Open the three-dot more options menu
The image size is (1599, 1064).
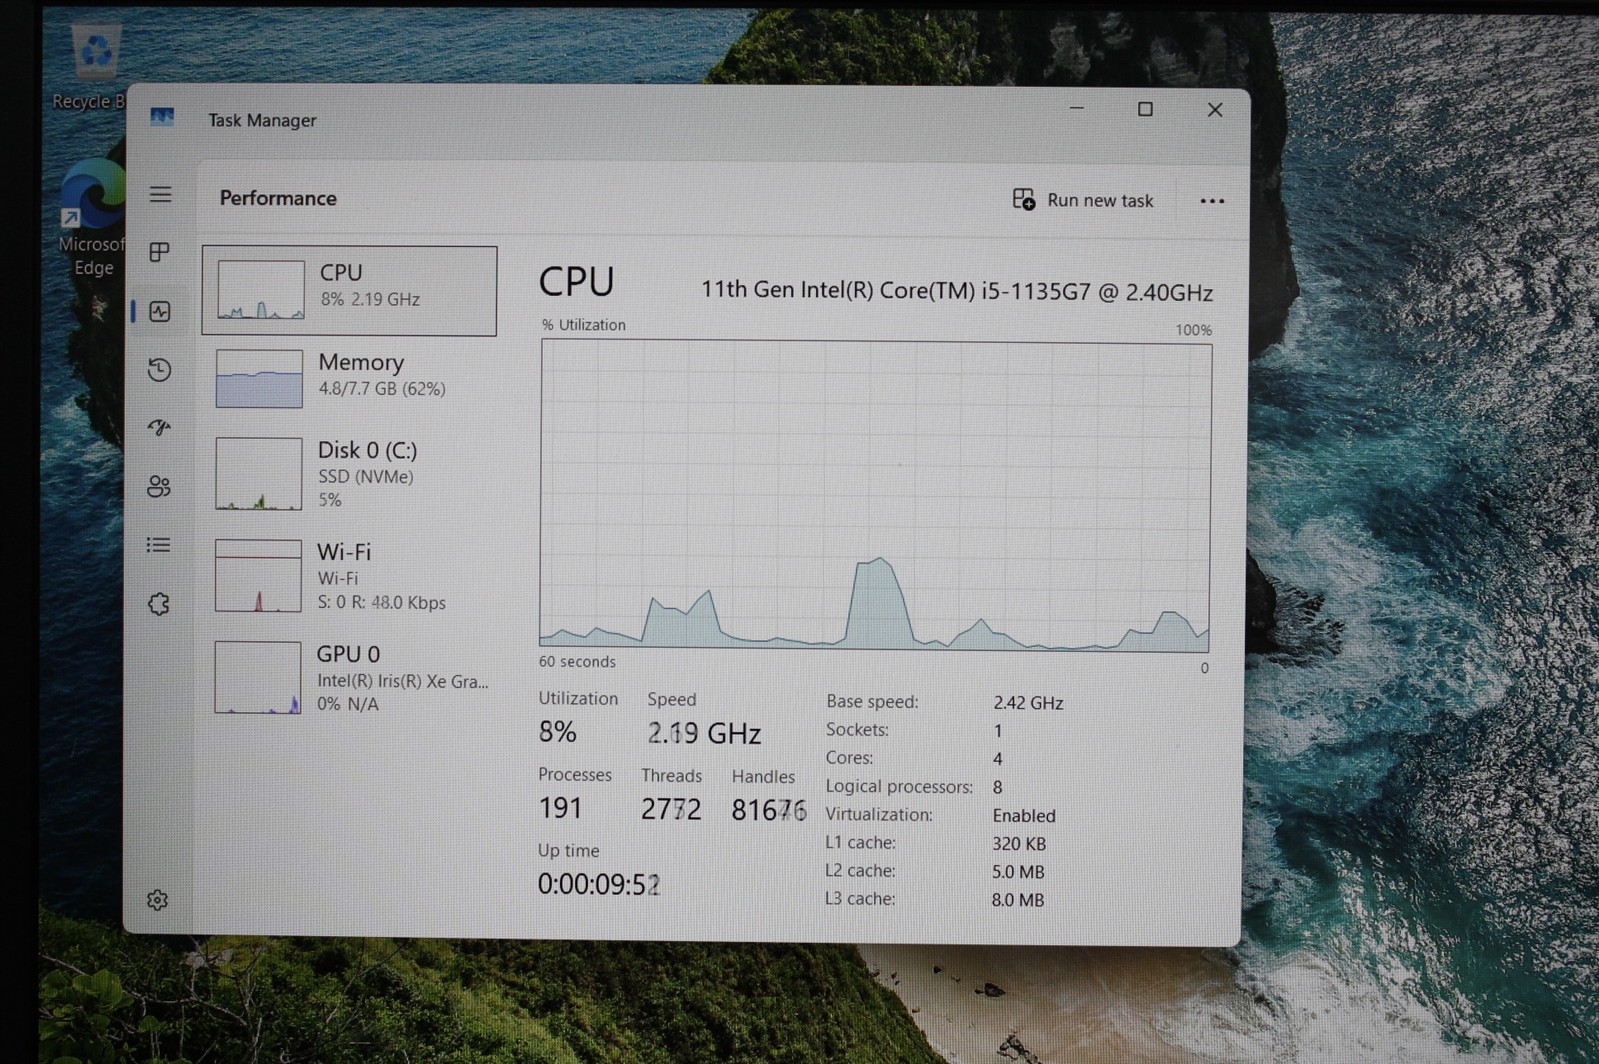pyautogui.click(x=1212, y=201)
